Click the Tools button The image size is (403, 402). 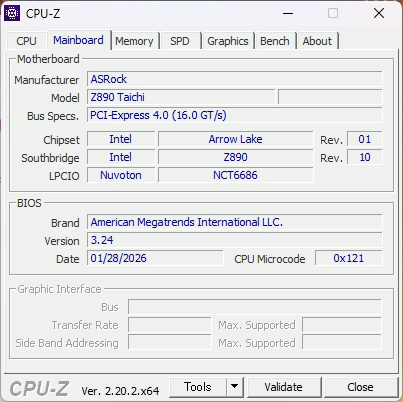click(x=198, y=387)
